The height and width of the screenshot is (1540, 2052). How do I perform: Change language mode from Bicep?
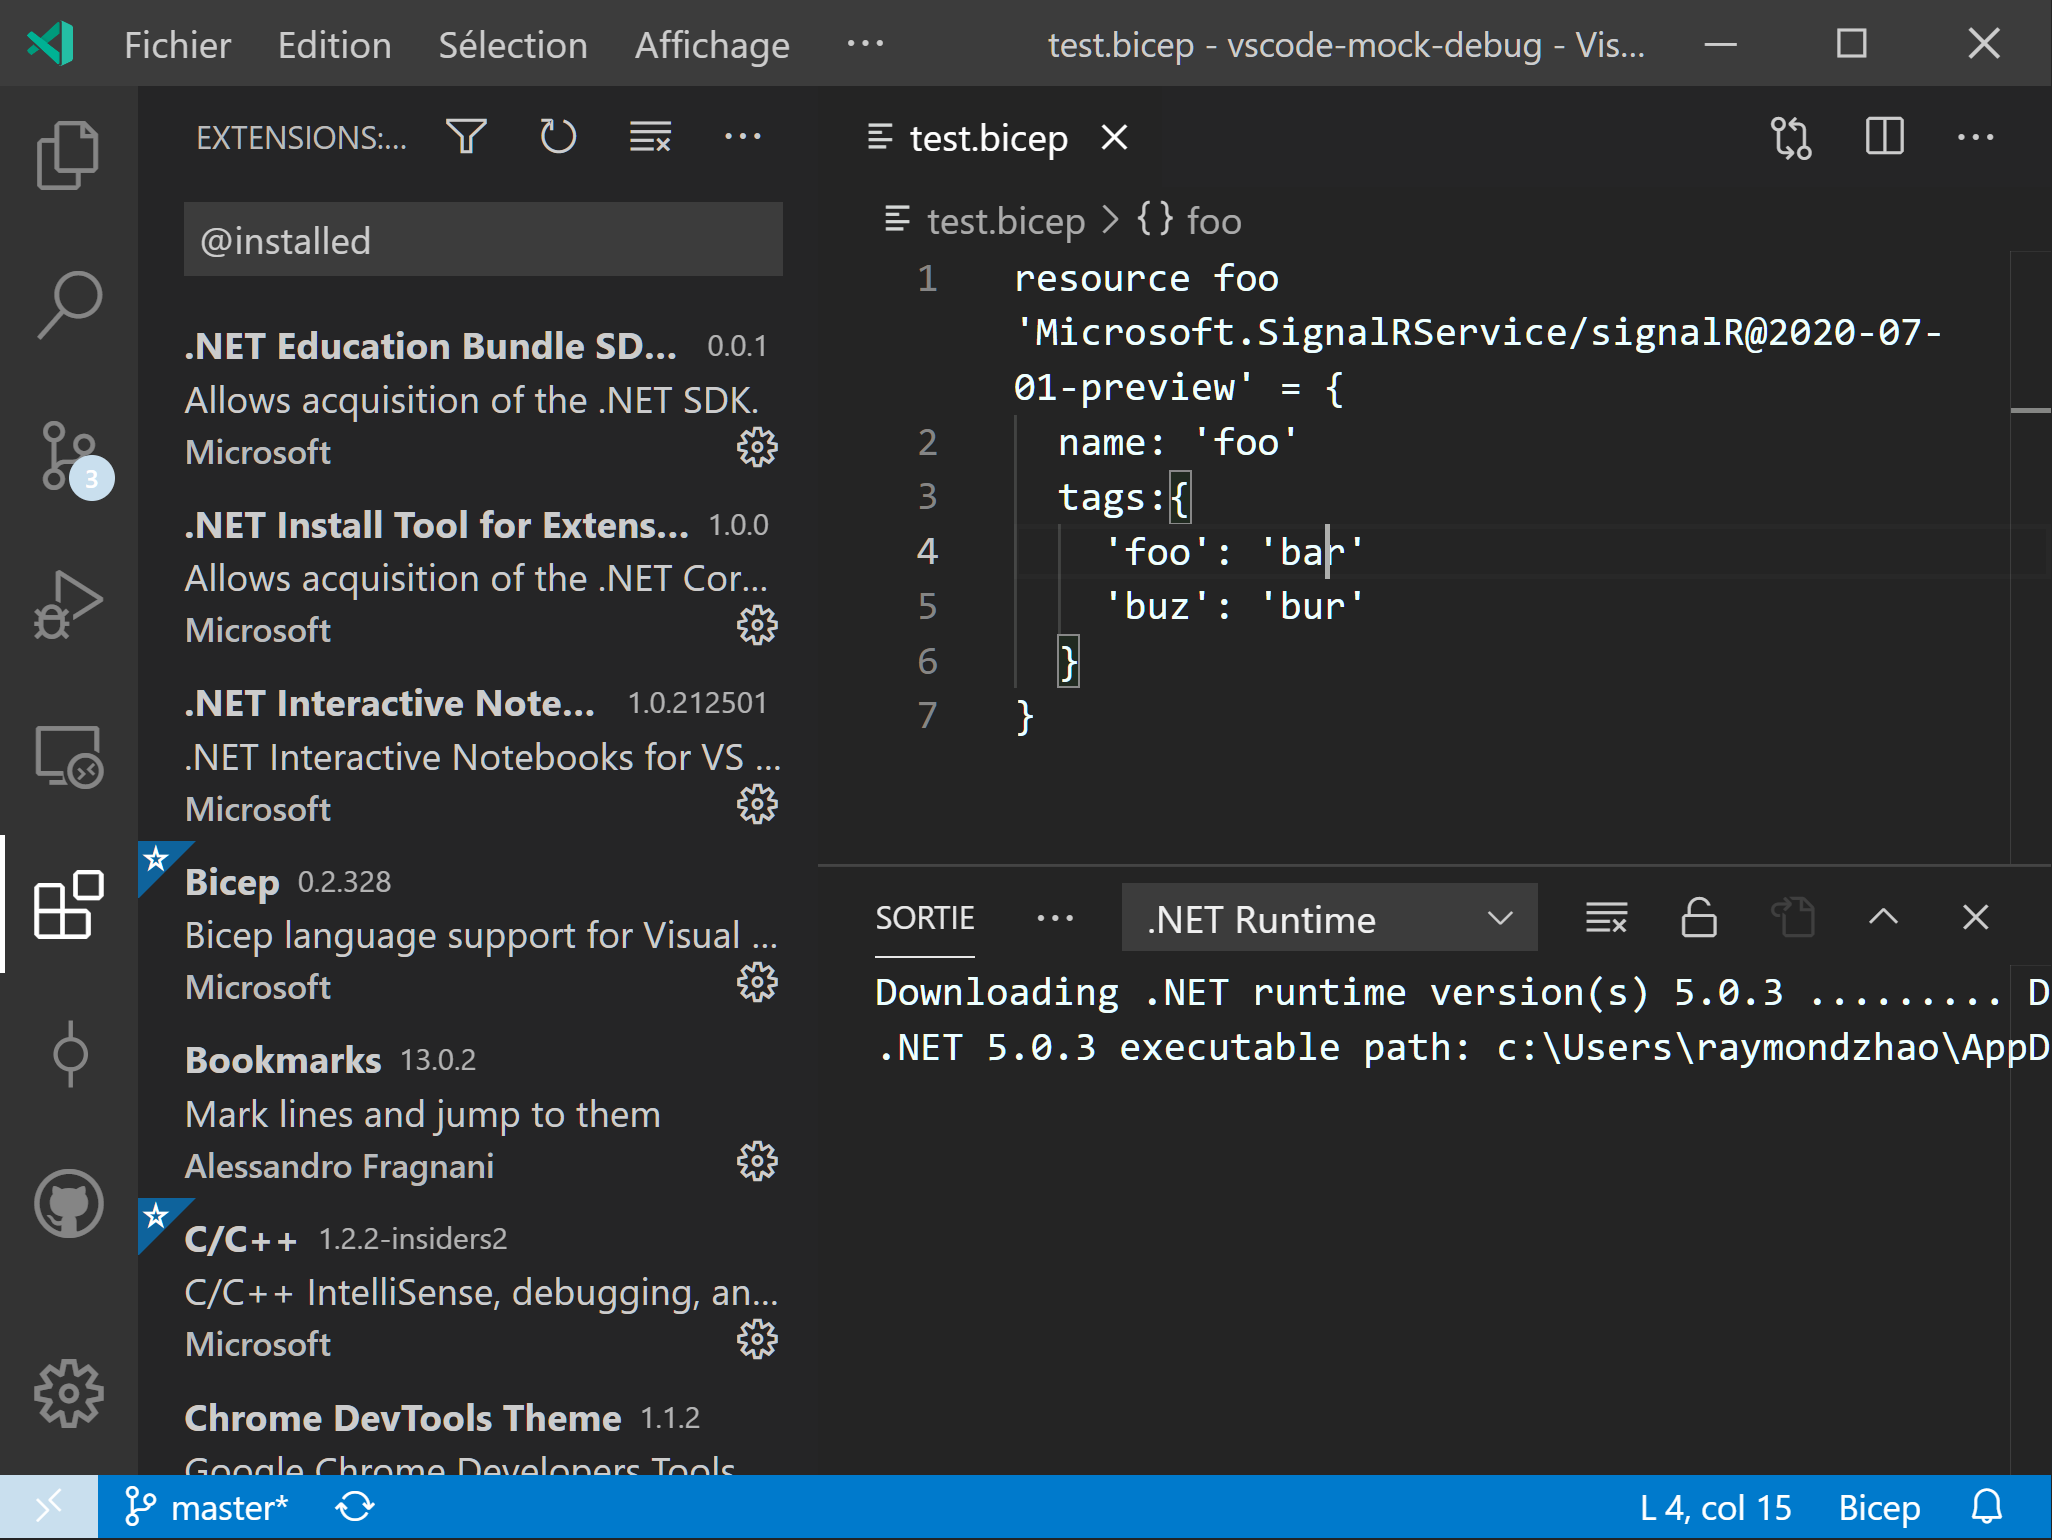[x=1879, y=1507]
